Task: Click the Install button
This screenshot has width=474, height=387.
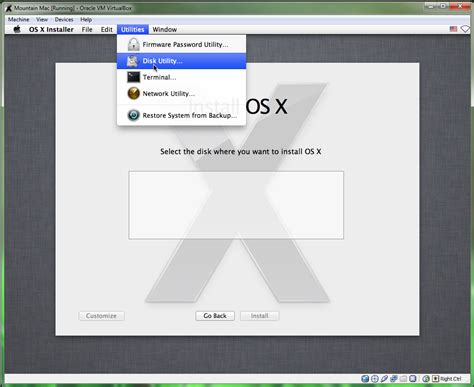Action: pyautogui.click(x=260, y=316)
